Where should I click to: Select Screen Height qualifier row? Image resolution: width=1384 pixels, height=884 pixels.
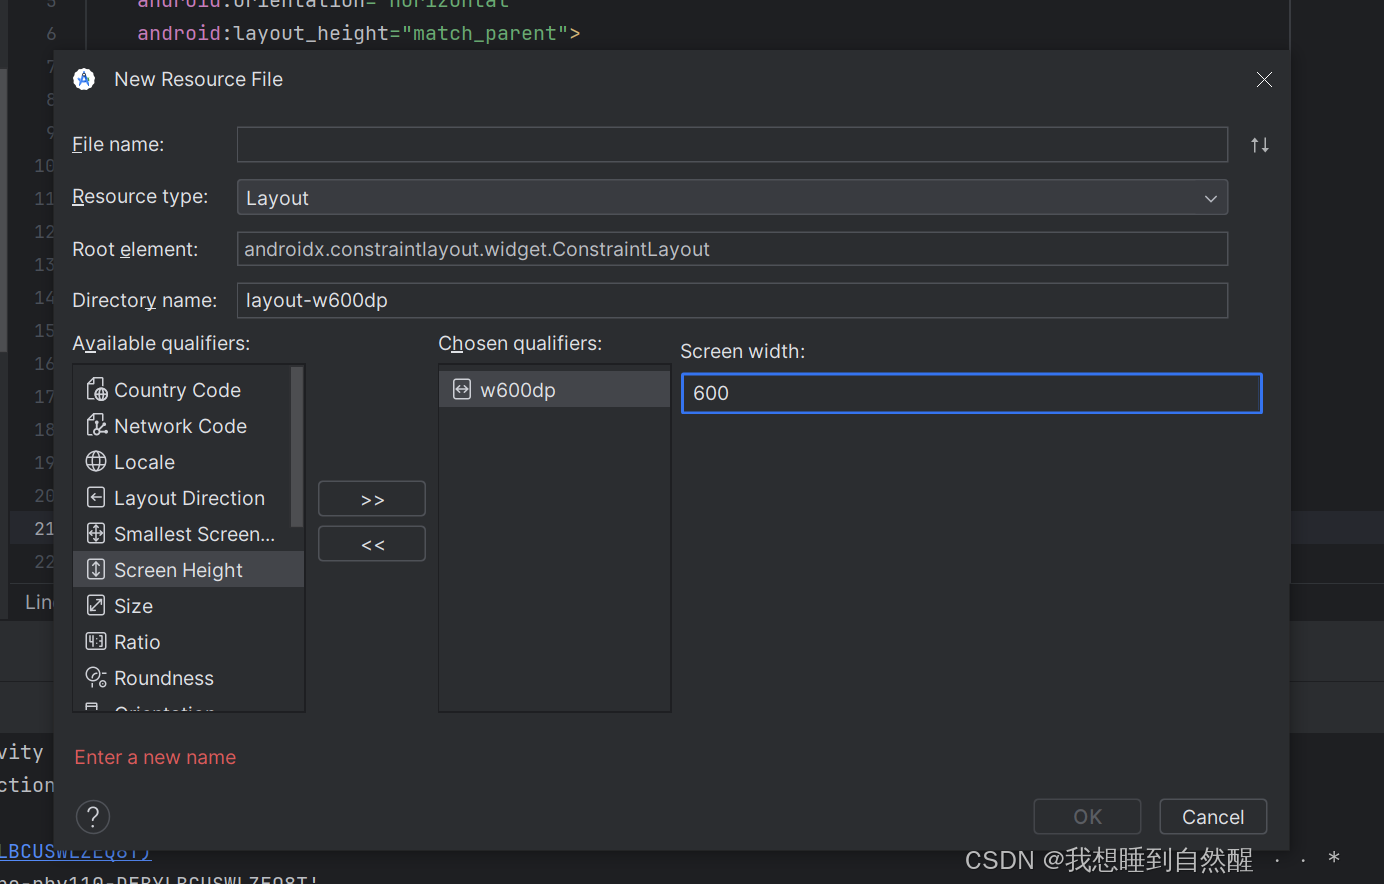click(188, 569)
